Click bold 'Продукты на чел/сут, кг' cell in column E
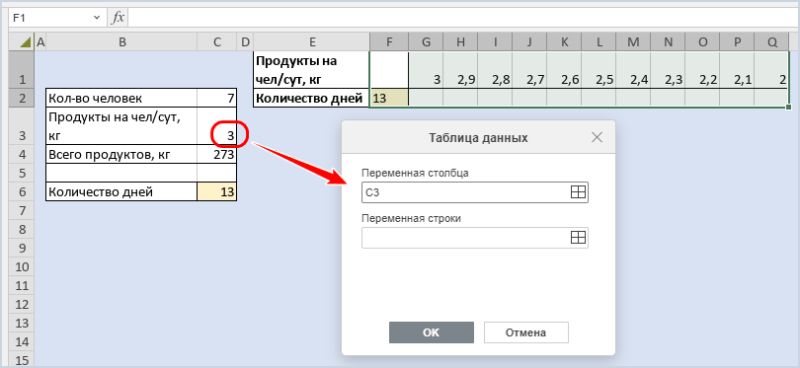Viewport: 800px width, 368px height. (312, 70)
